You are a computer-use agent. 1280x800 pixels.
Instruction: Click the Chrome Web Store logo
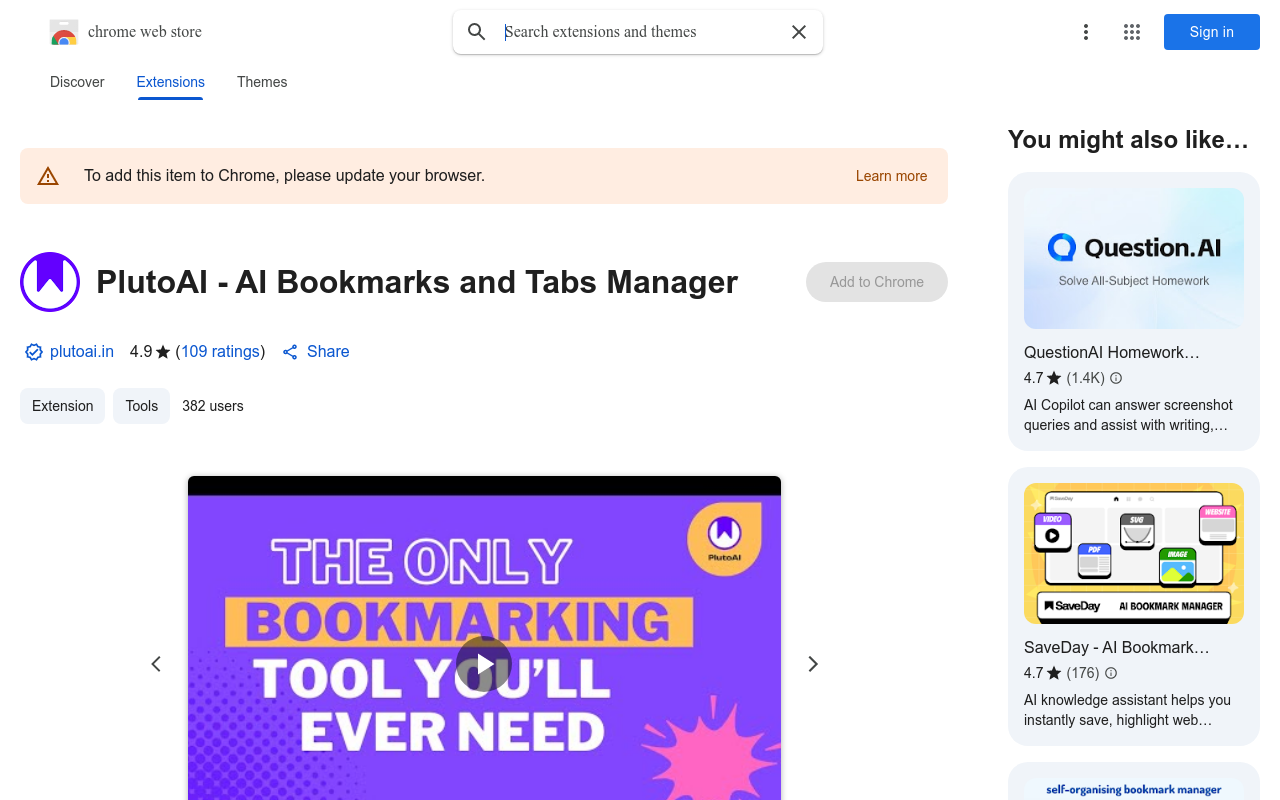(x=64, y=32)
